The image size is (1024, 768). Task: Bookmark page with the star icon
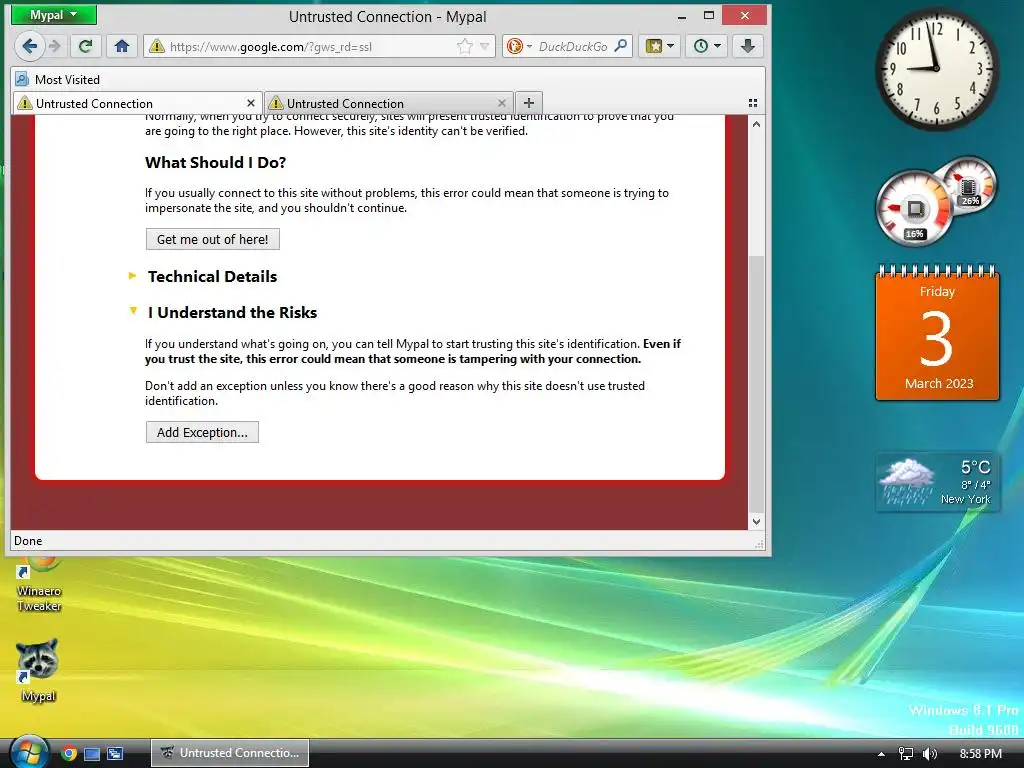[464, 46]
